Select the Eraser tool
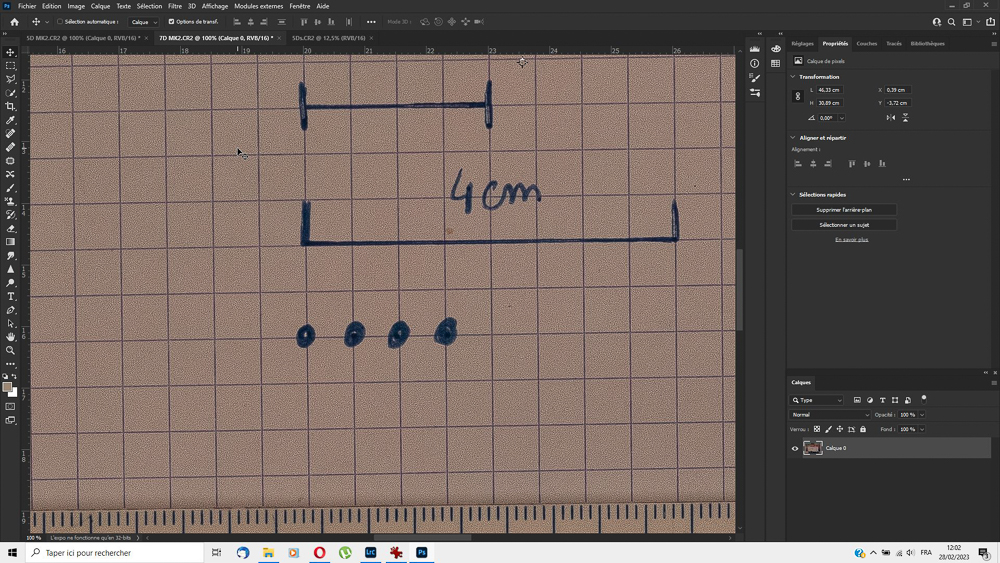Viewport: 1000px width, 563px height. [10, 228]
